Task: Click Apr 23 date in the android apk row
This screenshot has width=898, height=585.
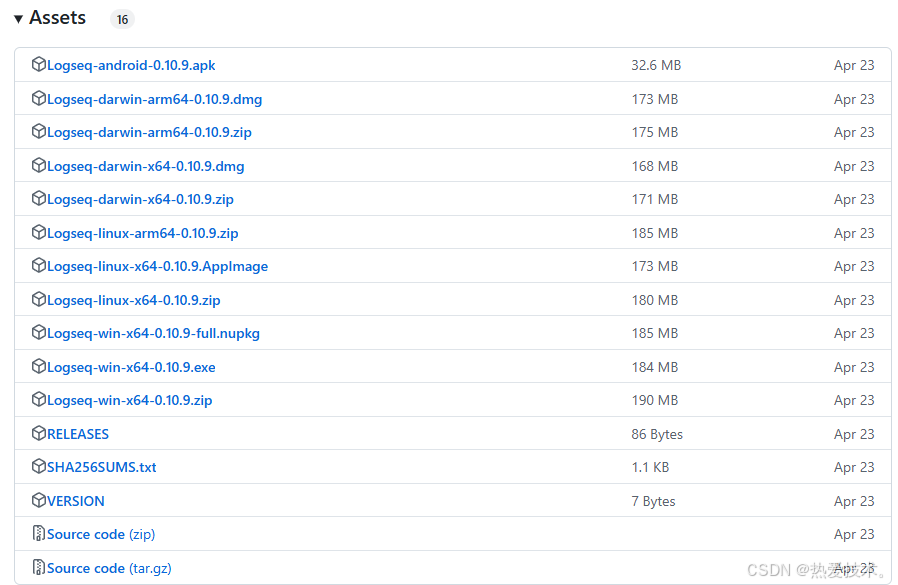Action: (854, 65)
